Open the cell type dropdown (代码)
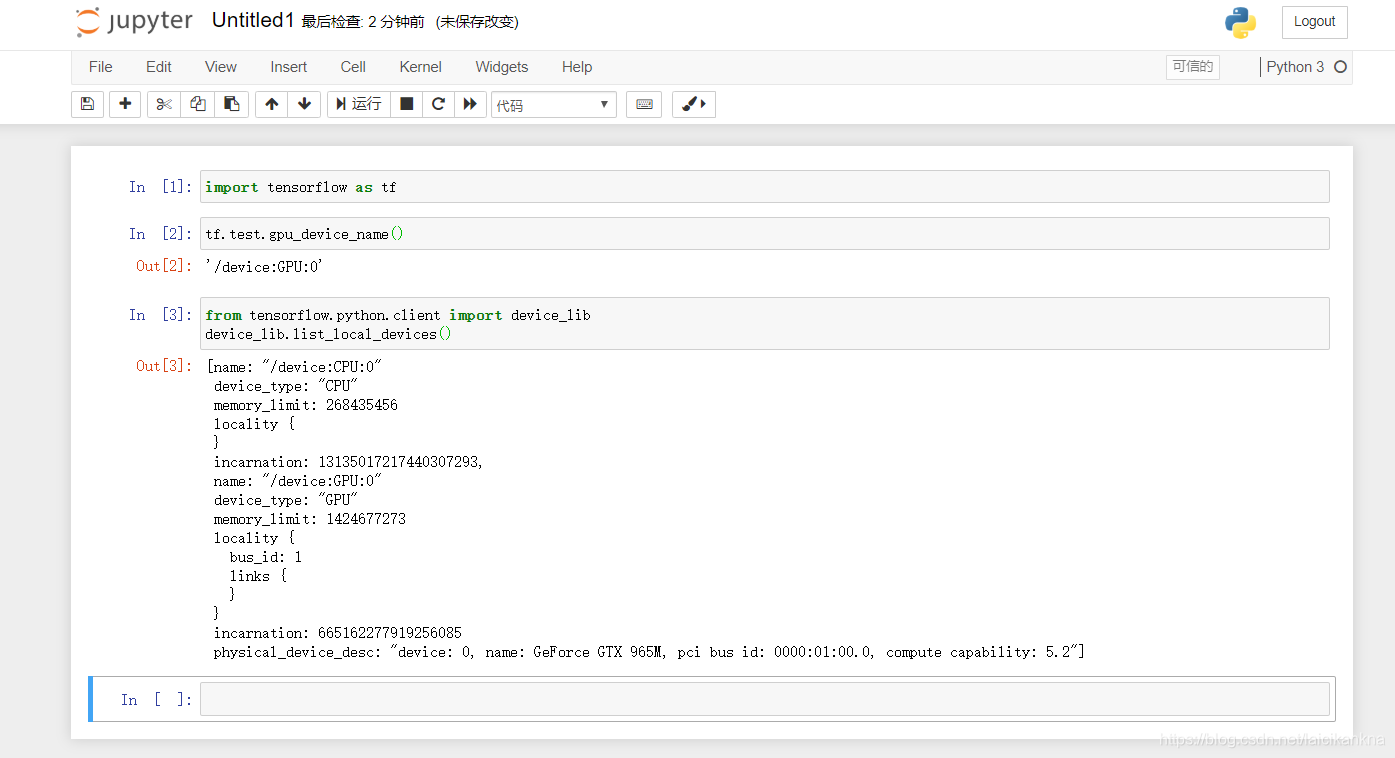 (554, 105)
